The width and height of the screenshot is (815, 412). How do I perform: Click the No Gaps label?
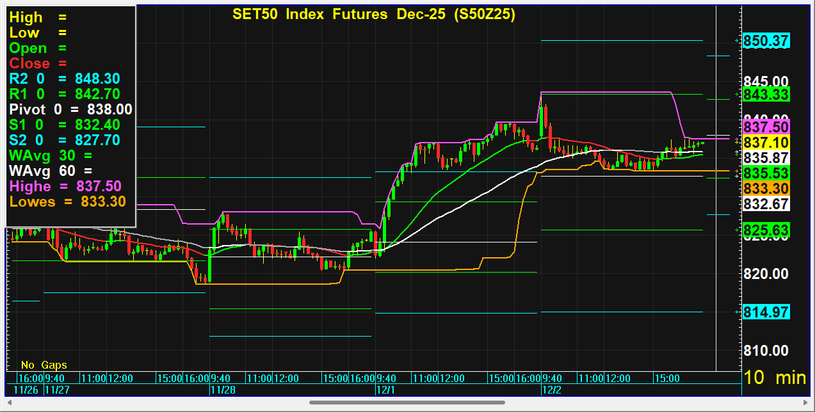[41, 363]
